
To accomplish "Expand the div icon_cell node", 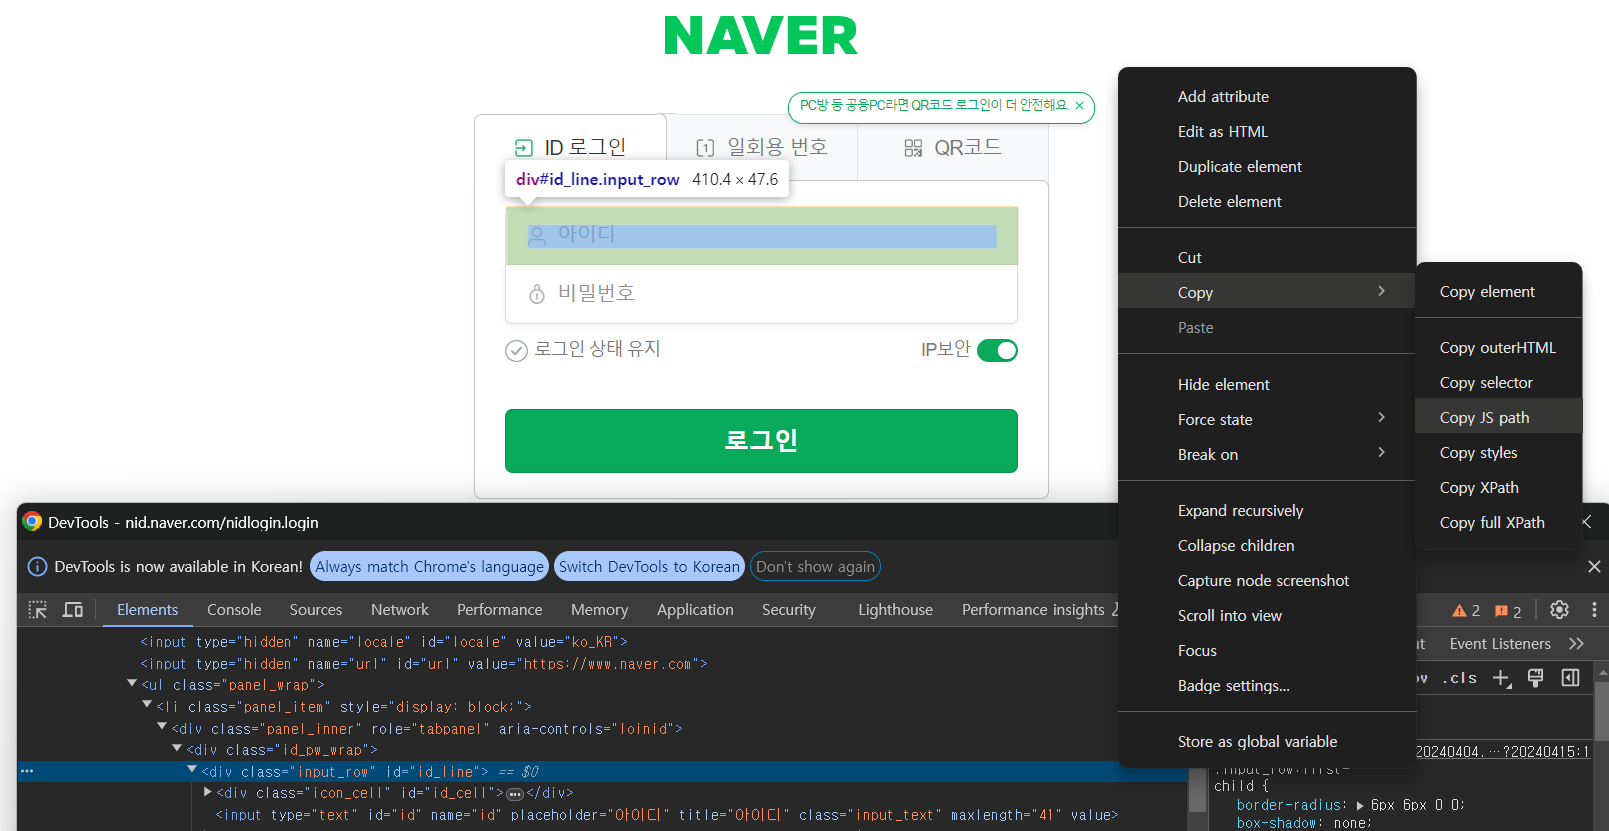I will [x=207, y=792].
